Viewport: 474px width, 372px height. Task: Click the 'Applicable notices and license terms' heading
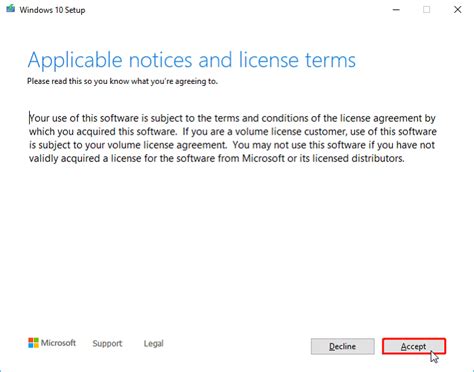pos(192,60)
